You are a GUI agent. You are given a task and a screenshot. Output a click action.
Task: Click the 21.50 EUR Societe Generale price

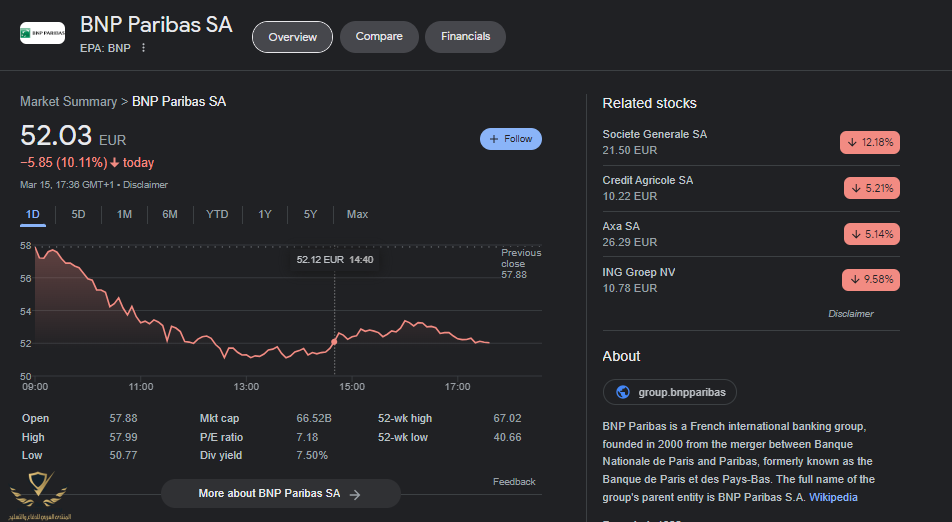point(630,150)
